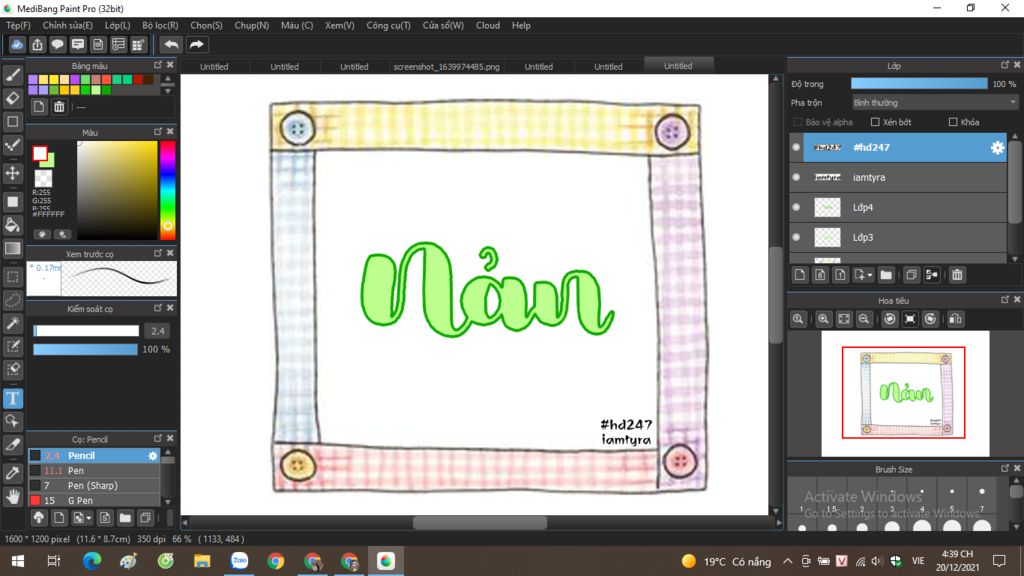Pop out the Lớp layer panel
This screenshot has width=1024, height=576.
[1004, 65]
